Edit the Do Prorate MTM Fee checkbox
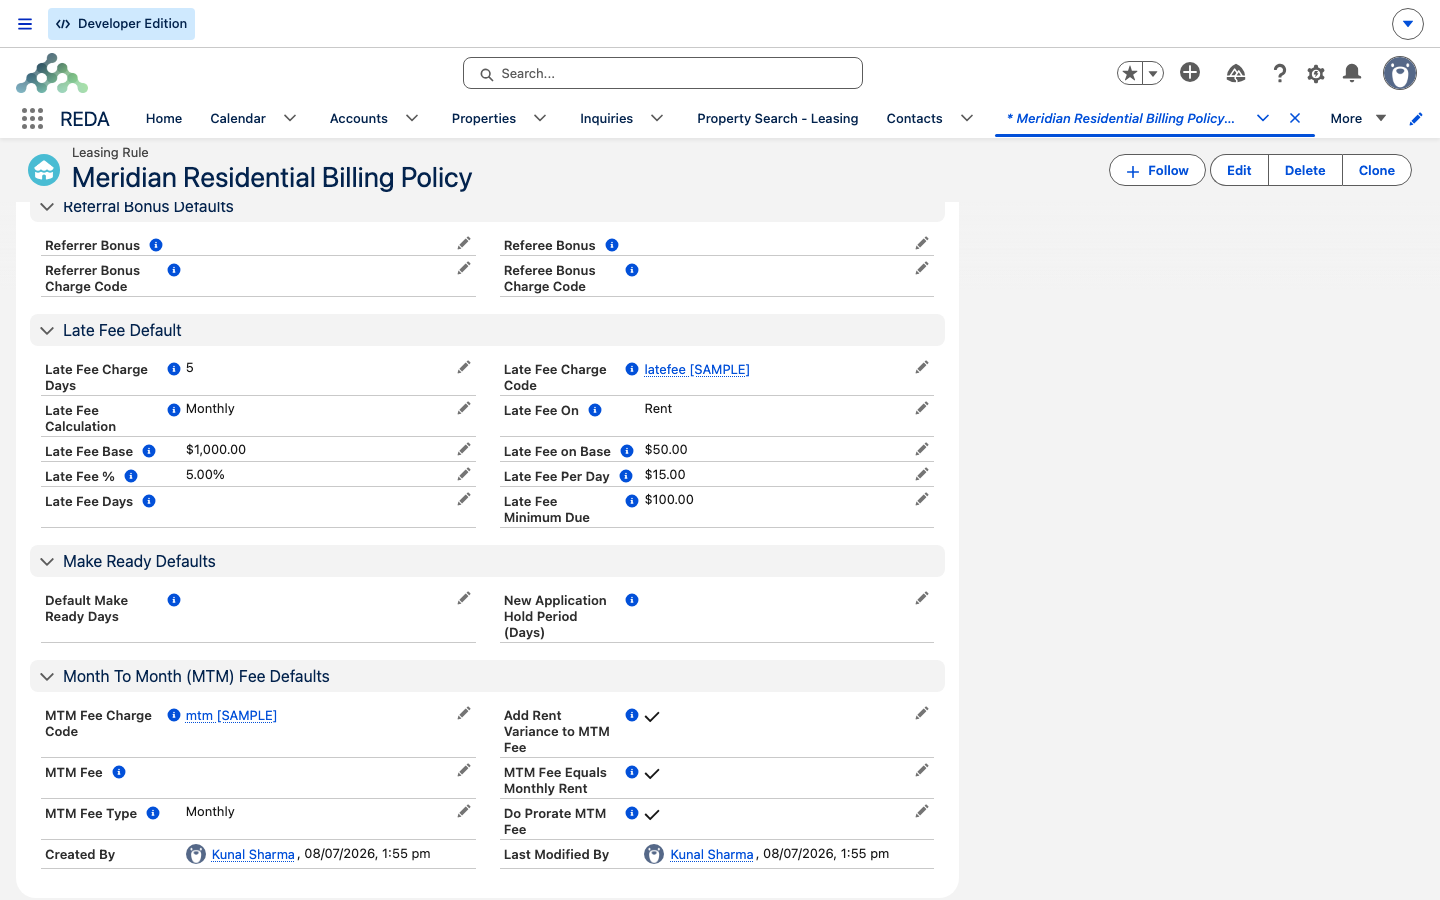This screenshot has width=1440, height=900. (922, 812)
